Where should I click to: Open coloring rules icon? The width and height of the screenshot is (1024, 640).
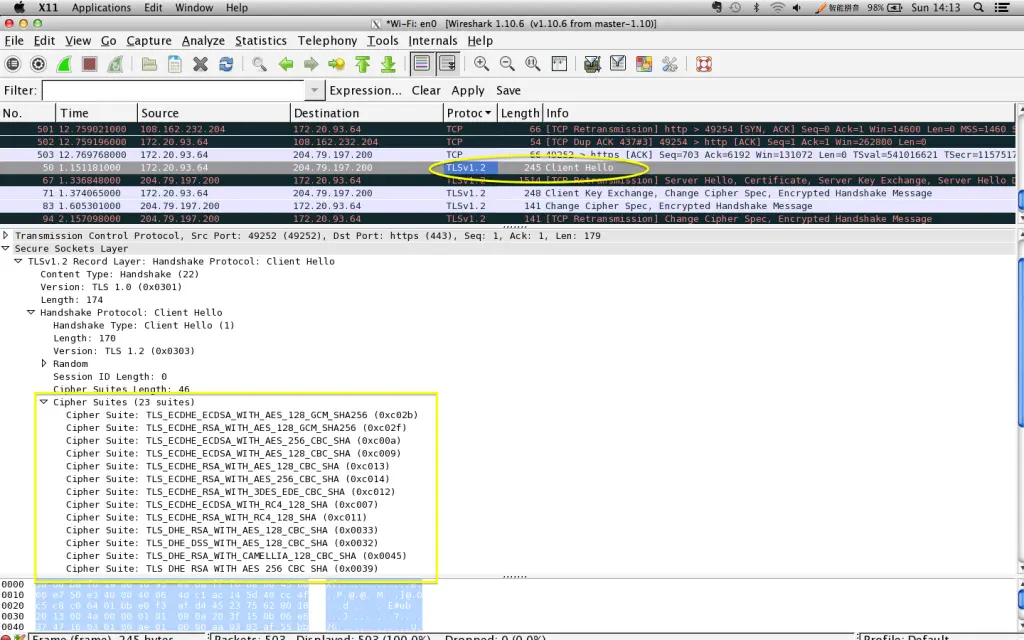pos(643,64)
